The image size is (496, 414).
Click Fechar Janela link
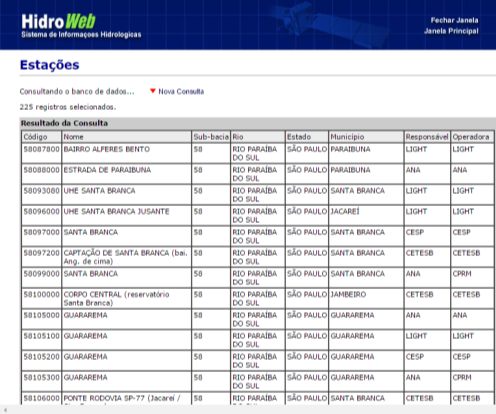click(x=454, y=20)
